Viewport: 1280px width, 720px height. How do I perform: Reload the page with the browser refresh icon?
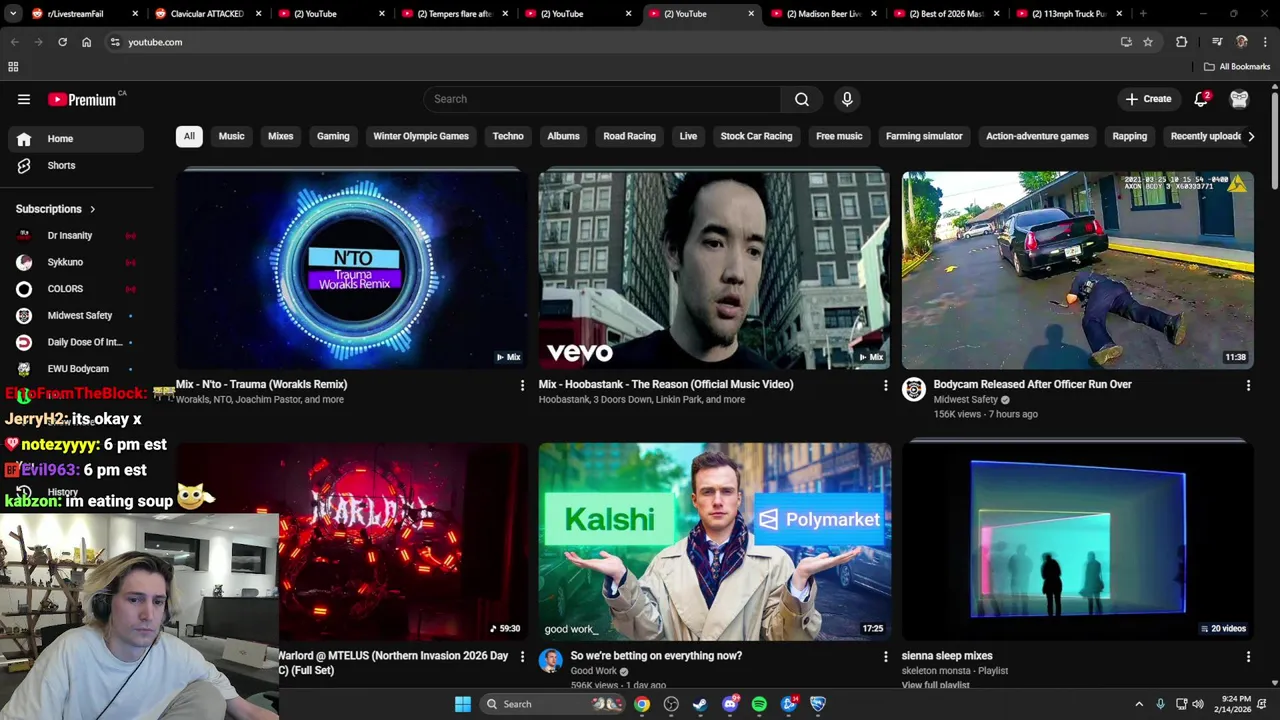pos(62,42)
